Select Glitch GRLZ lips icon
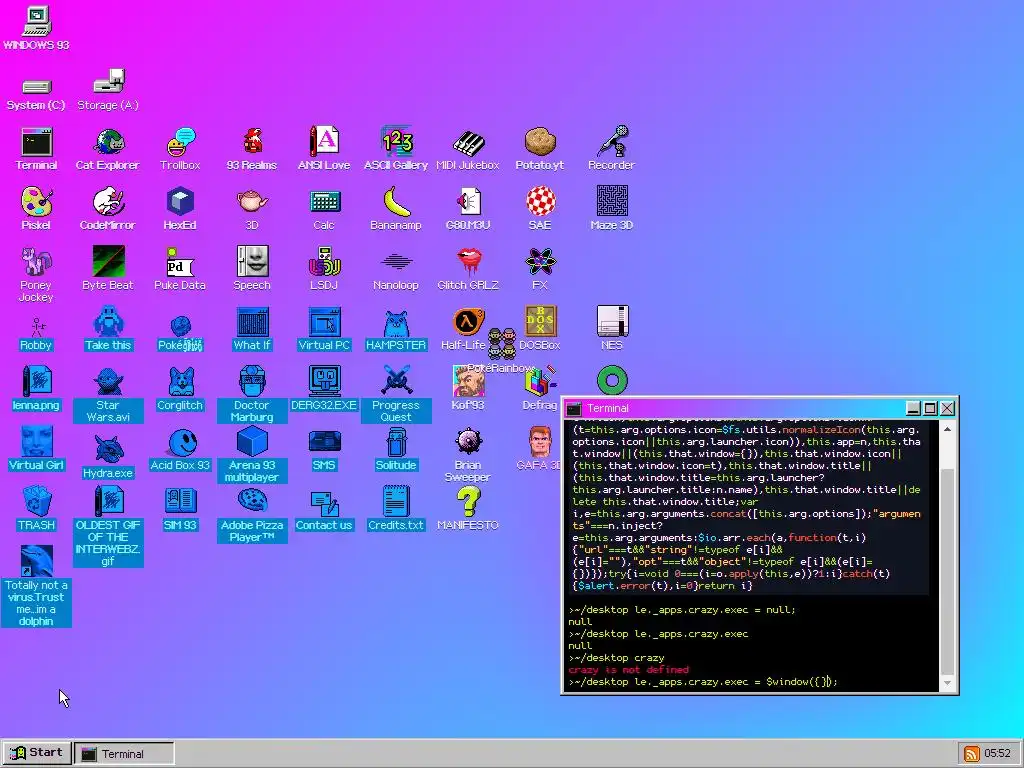This screenshot has width=1024, height=768. [x=468, y=268]
